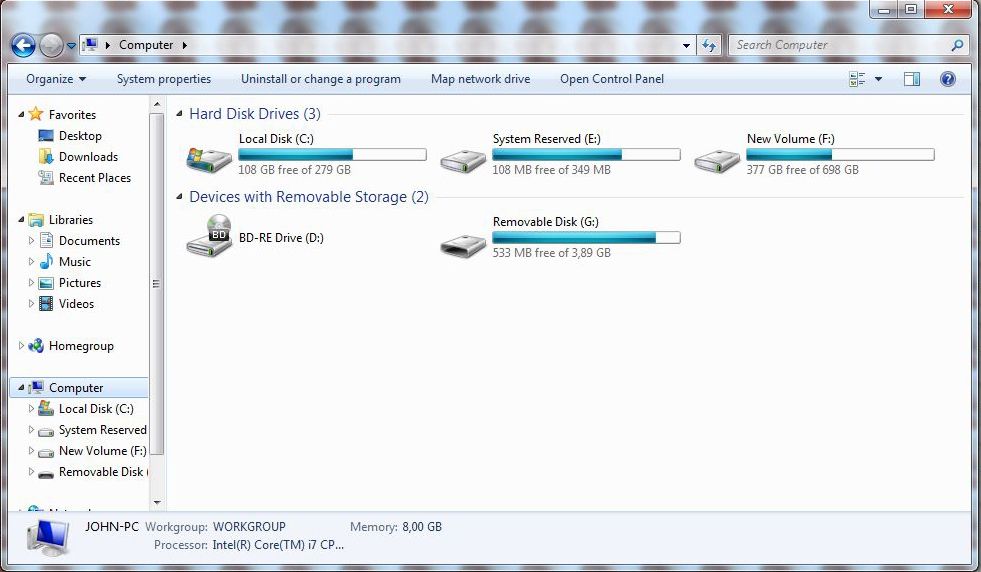Image resolution: width=981 pixels, height=572 pixels.
Task: Collapse the Computer tree node
Action: pyautogui.click(x=21, y=387)
